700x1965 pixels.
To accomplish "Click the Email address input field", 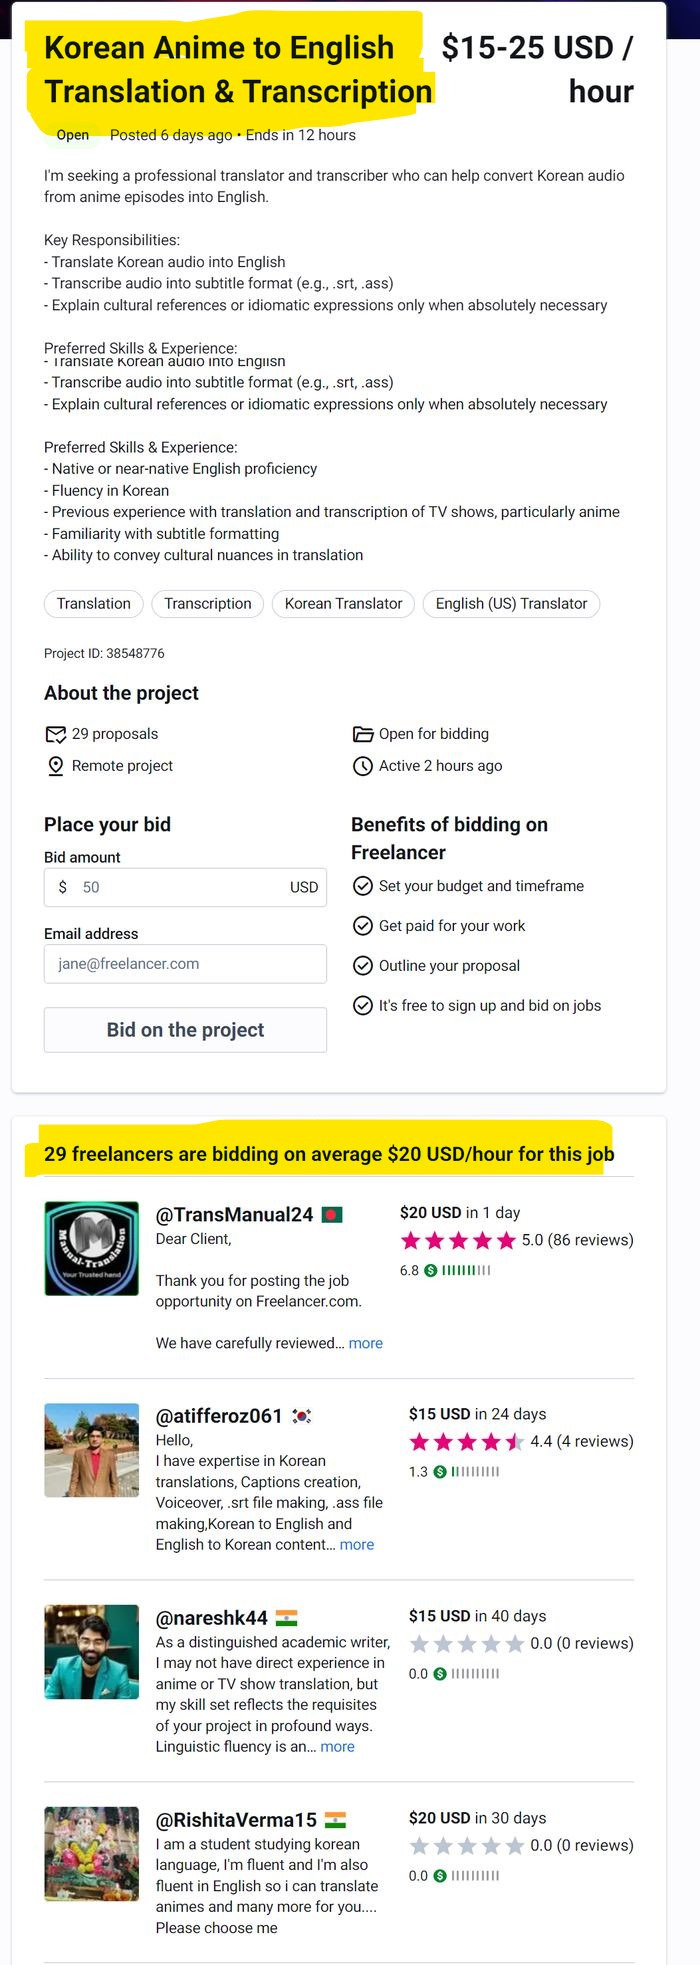I will pyautogui.click(x=185, y=964).
